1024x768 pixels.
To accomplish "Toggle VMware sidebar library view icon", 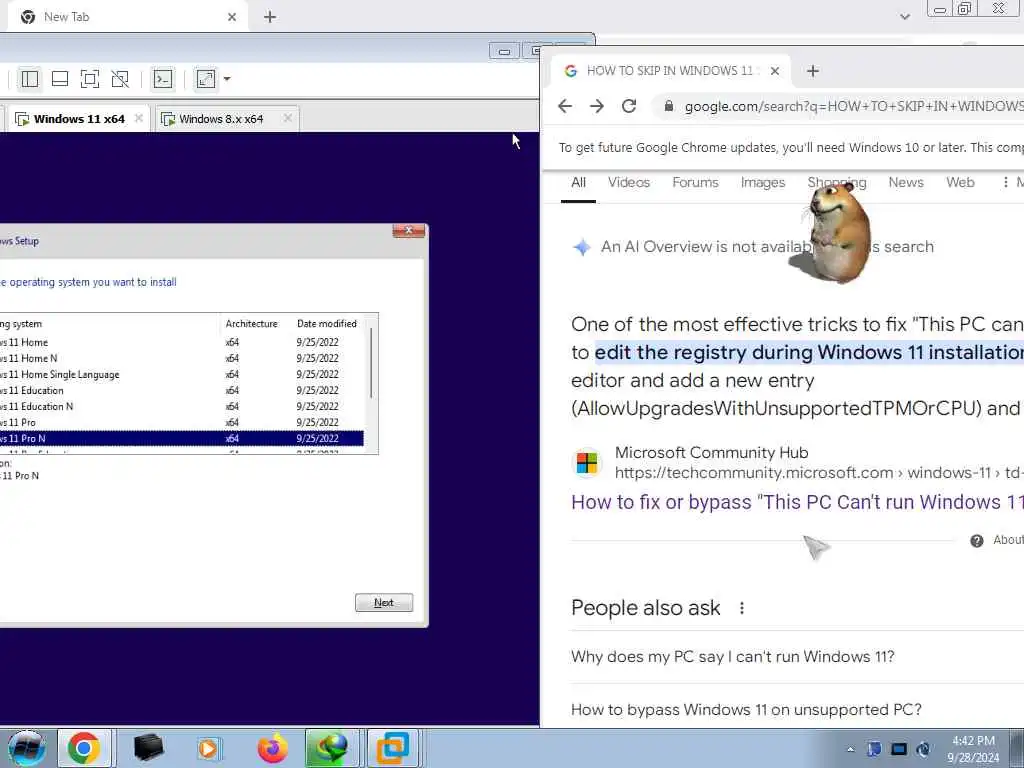I will coord(30,79).
